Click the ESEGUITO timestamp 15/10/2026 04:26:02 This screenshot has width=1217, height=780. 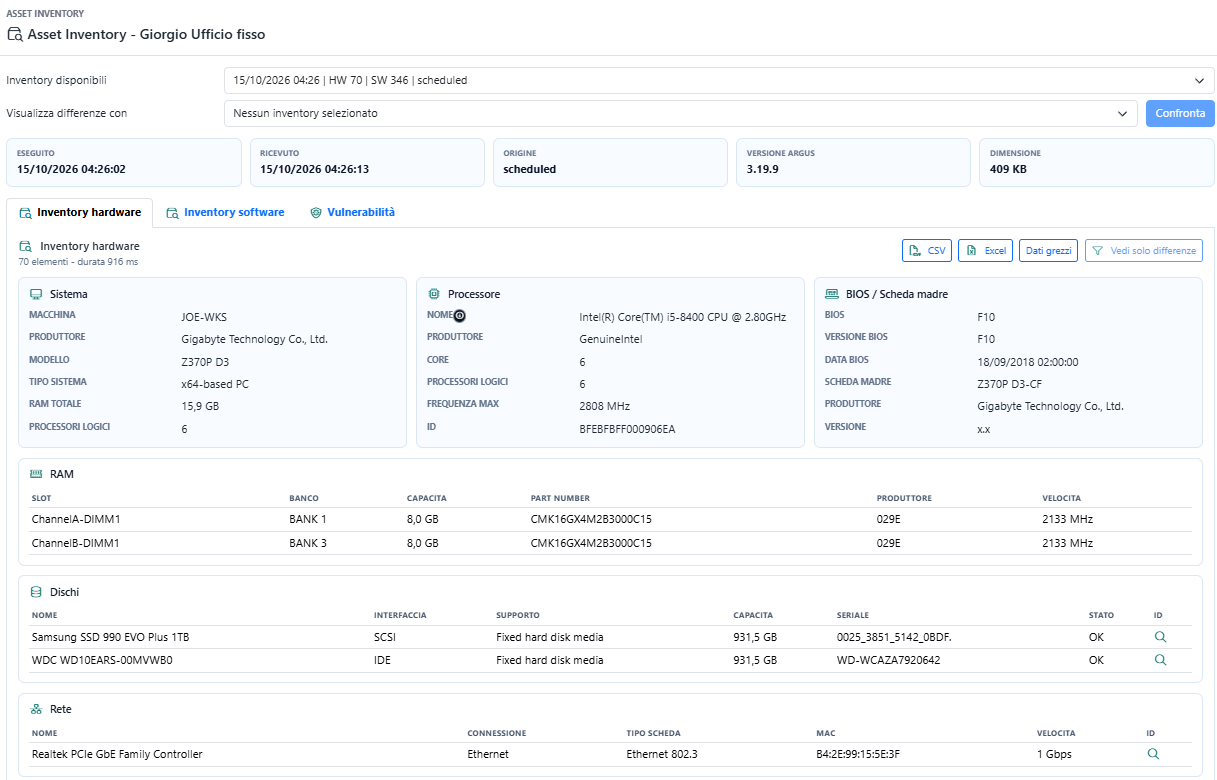(71, 169)
